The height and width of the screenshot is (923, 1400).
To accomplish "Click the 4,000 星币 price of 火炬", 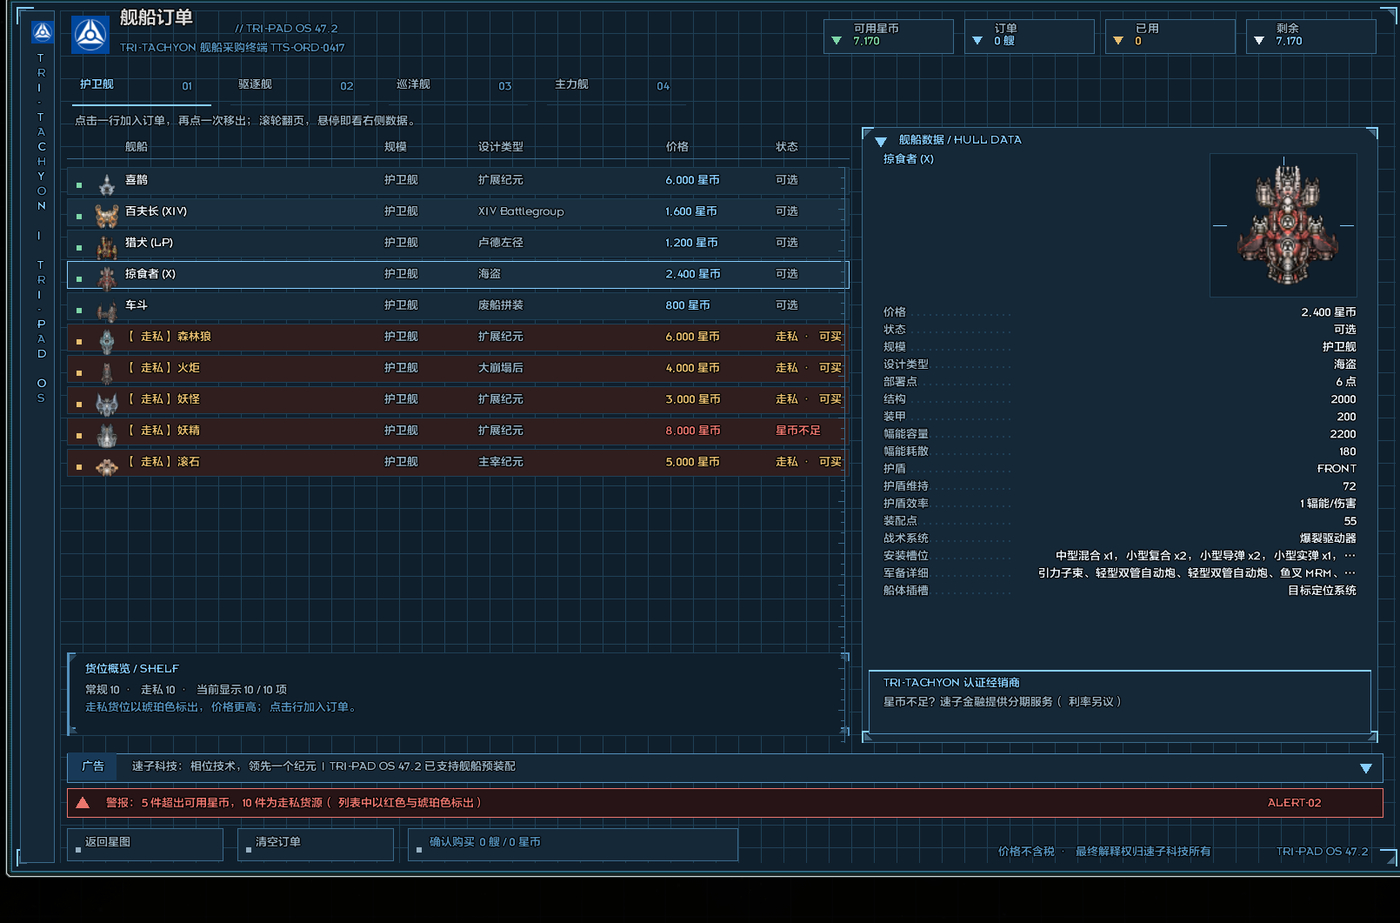I will 693,368.
